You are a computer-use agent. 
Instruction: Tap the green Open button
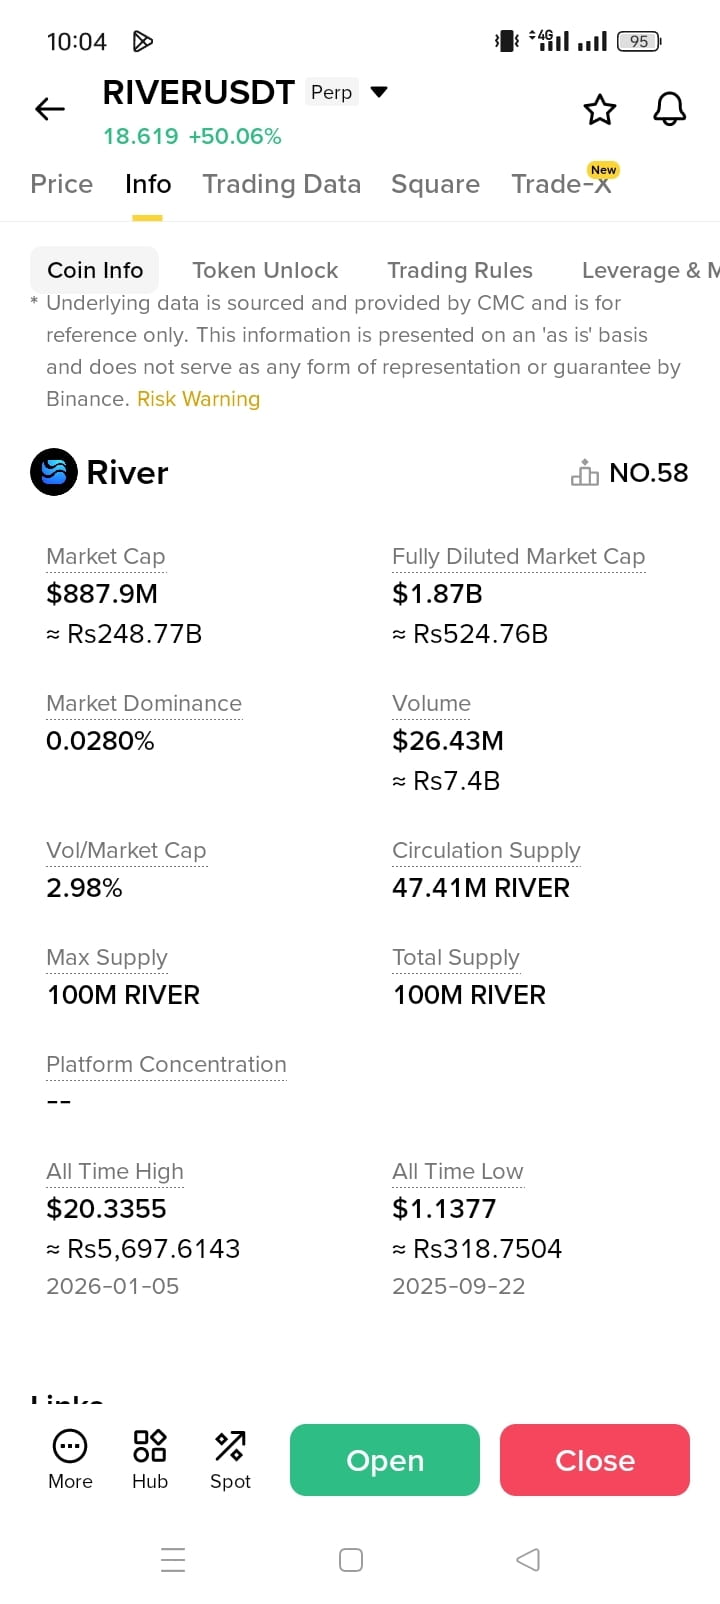(x=385, y=1460)
